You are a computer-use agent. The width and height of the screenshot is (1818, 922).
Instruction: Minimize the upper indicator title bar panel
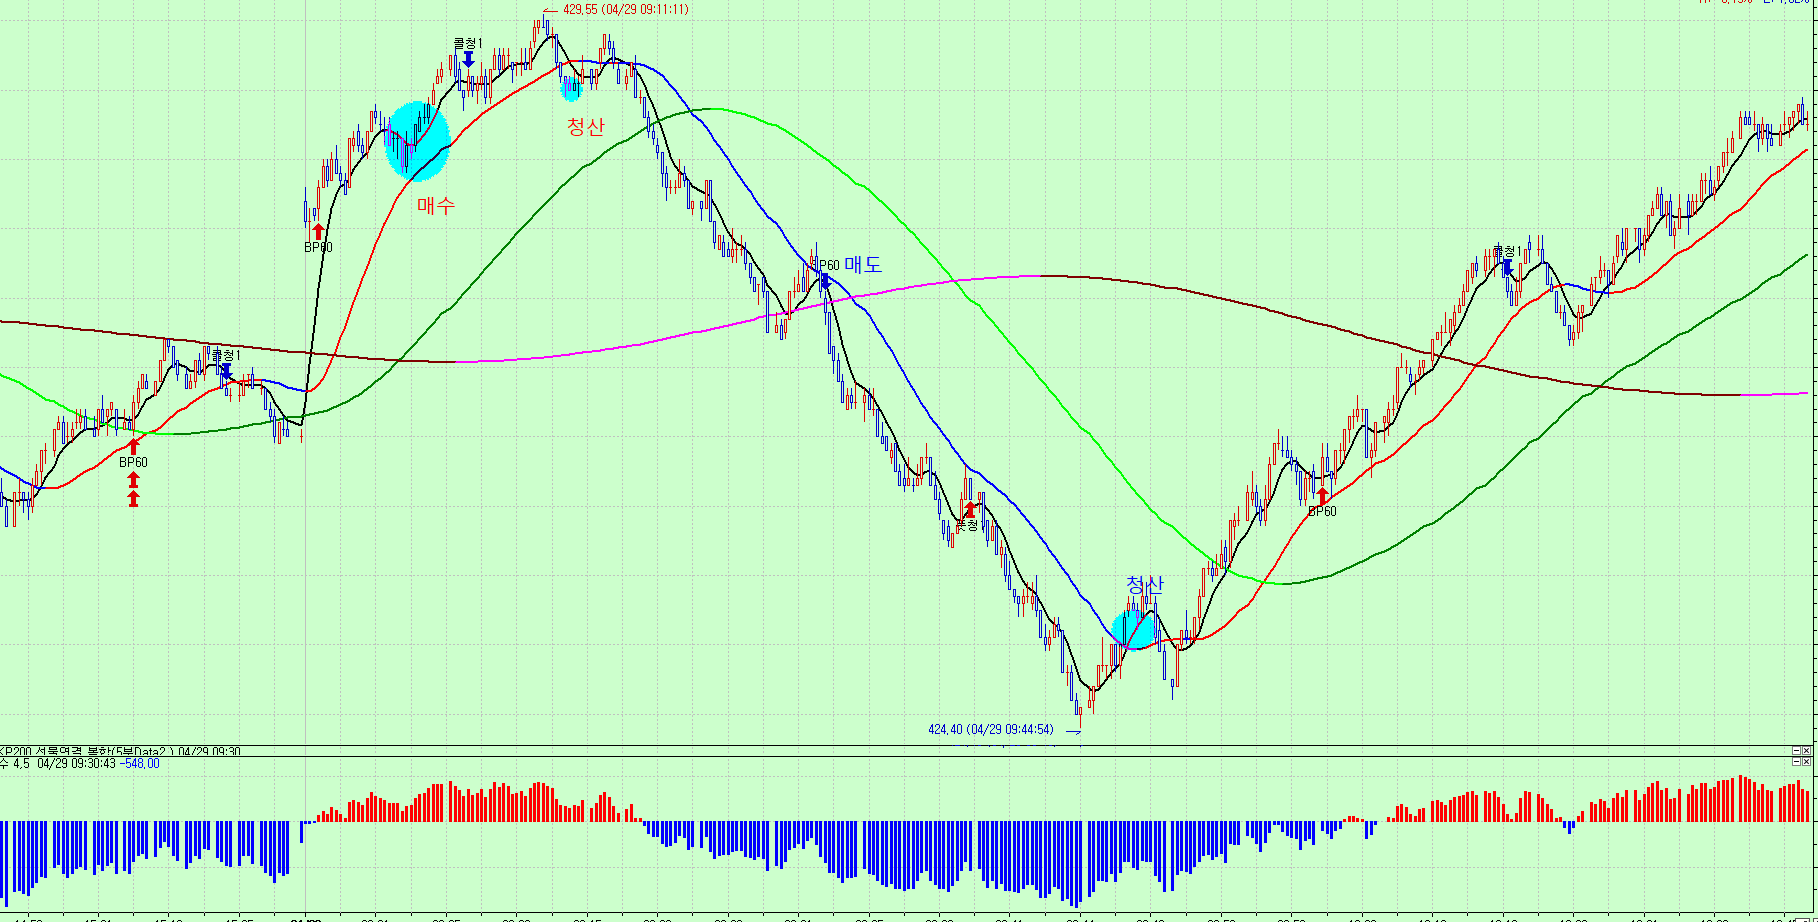[1796, 750]
